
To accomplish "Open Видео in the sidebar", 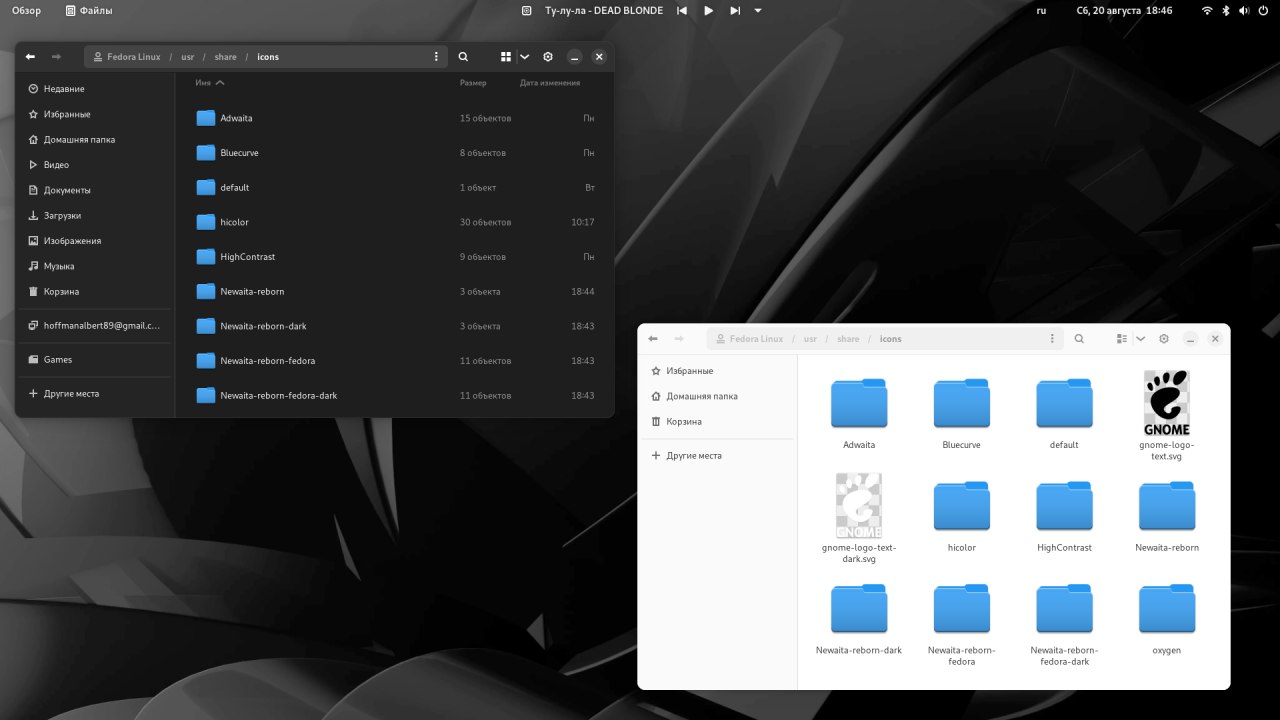I will click(x=95, y=165).
